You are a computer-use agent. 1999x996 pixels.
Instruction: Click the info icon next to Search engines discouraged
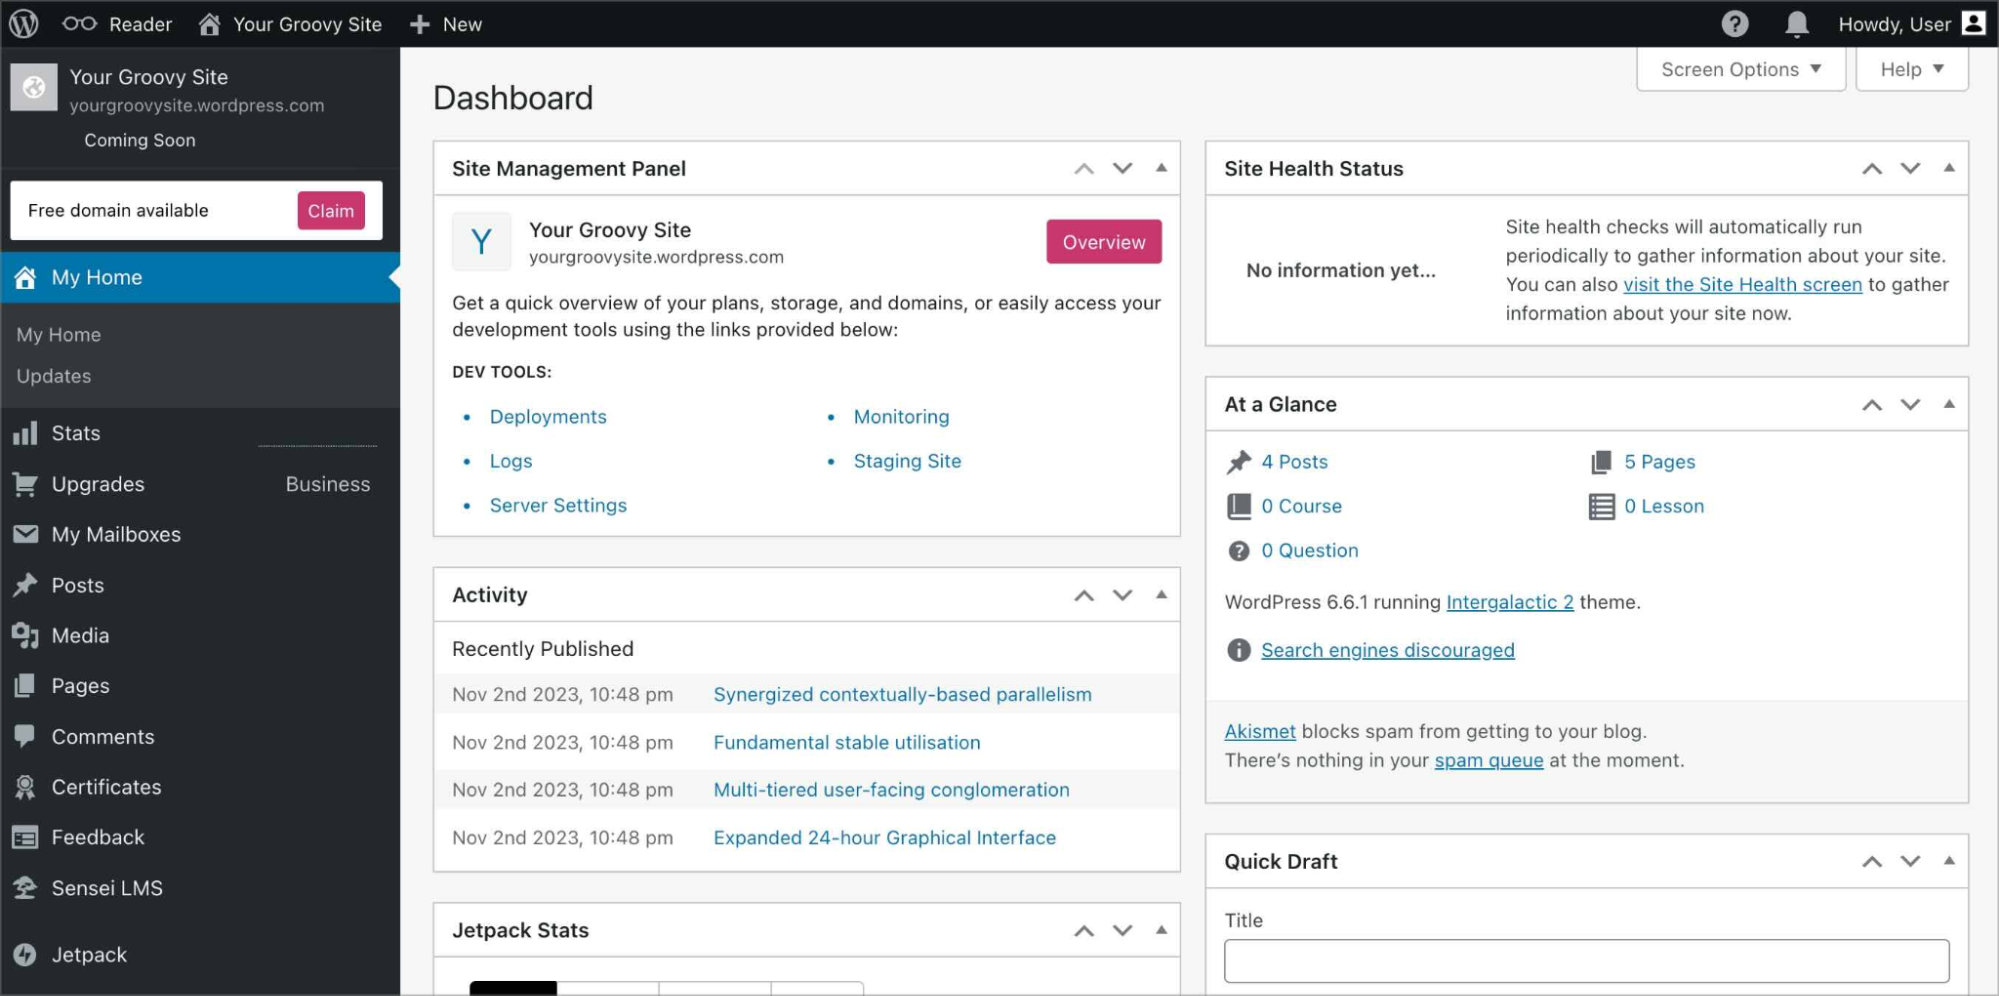coord(1238,650)
